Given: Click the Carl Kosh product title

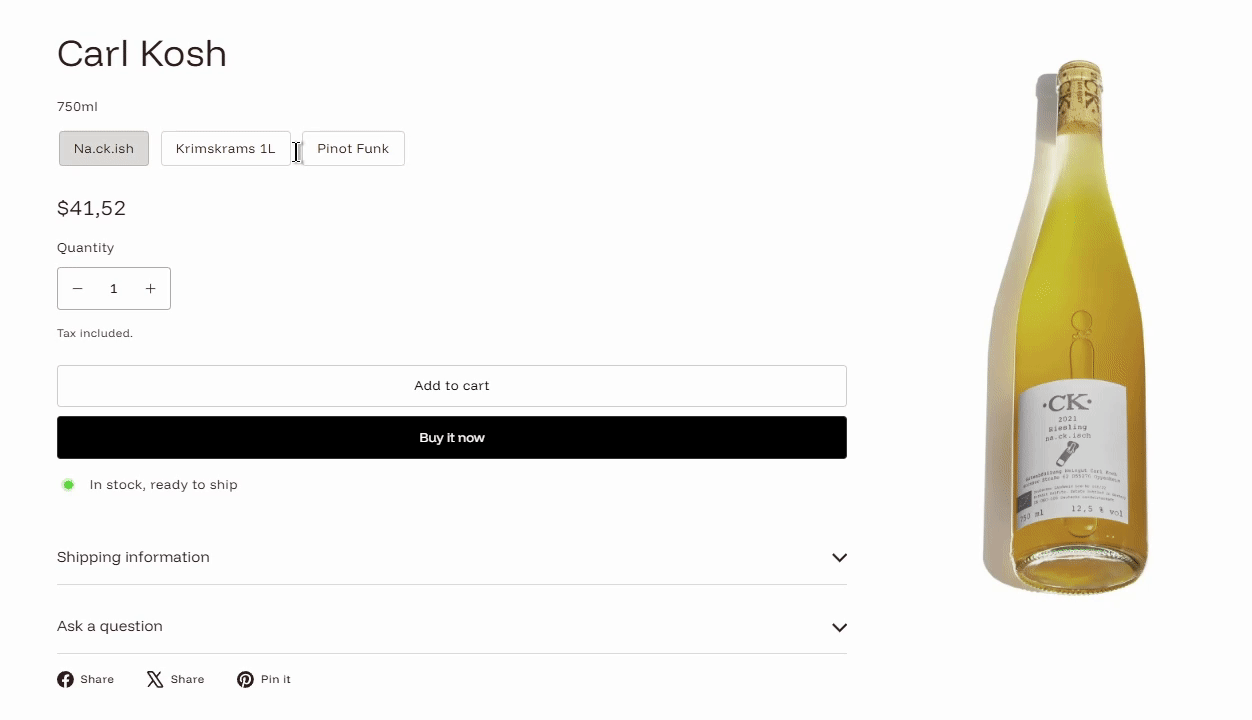Looking at the screenshot, I should [x=142, y=53].
